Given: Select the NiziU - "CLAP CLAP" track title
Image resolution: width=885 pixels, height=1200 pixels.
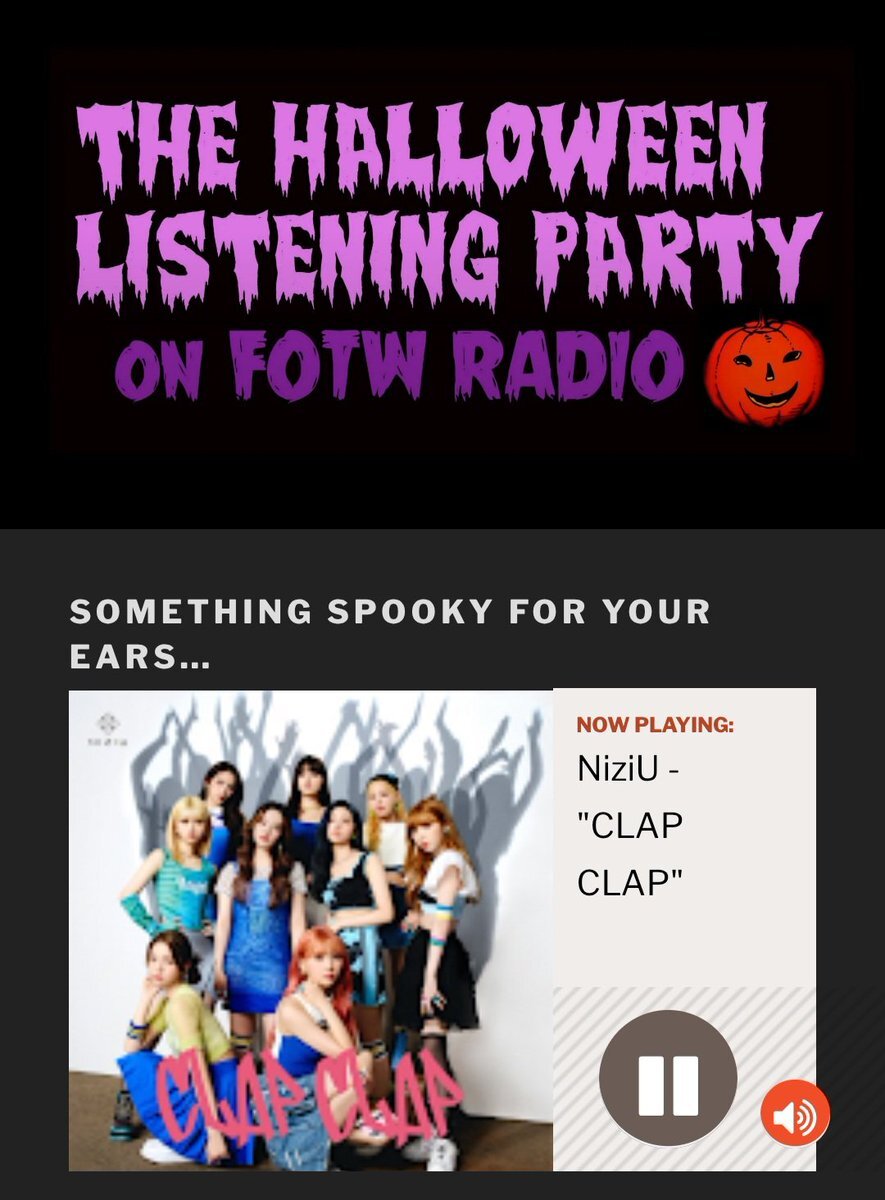Looking at the screenshot, I should click(631, 826).
